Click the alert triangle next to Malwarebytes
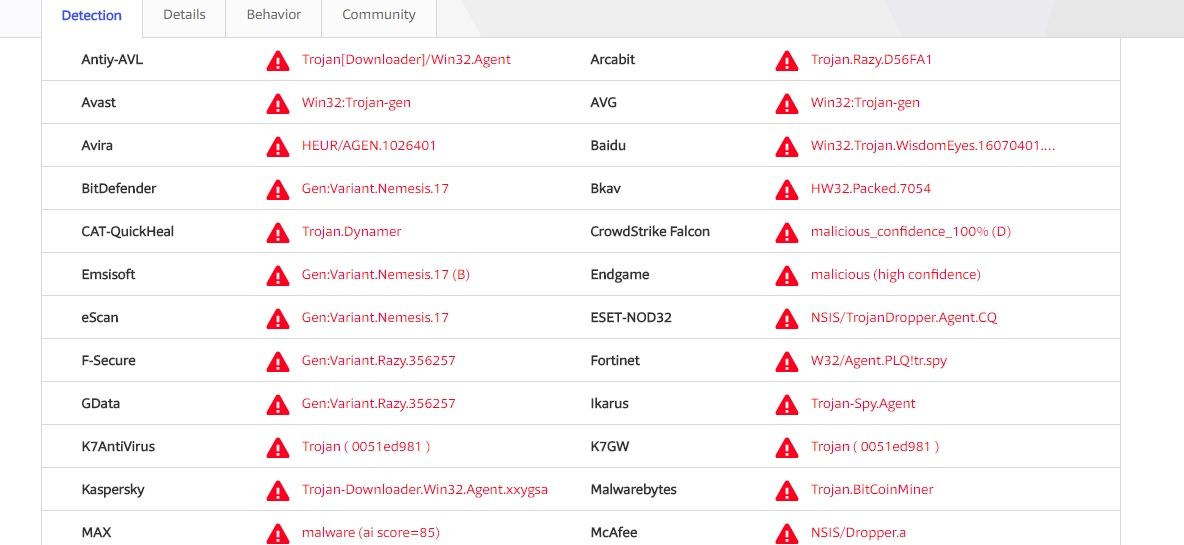The width and height of the screenshot is (1184, 545). [x=787, y=491]
